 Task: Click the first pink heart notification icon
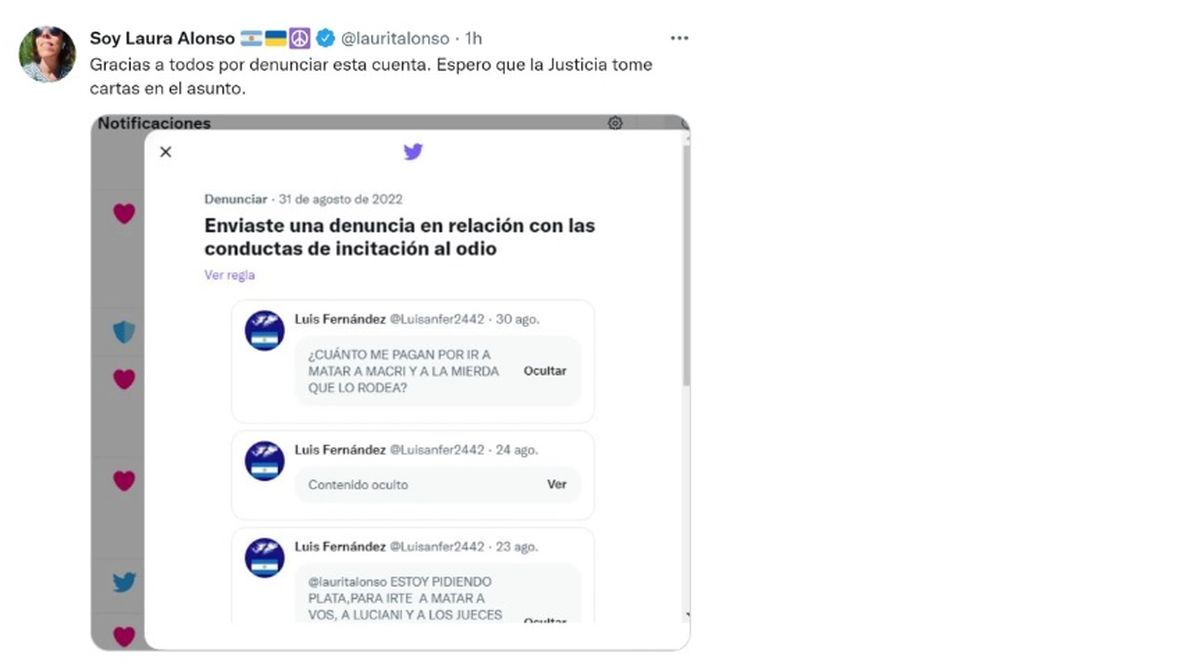(124, 213)
